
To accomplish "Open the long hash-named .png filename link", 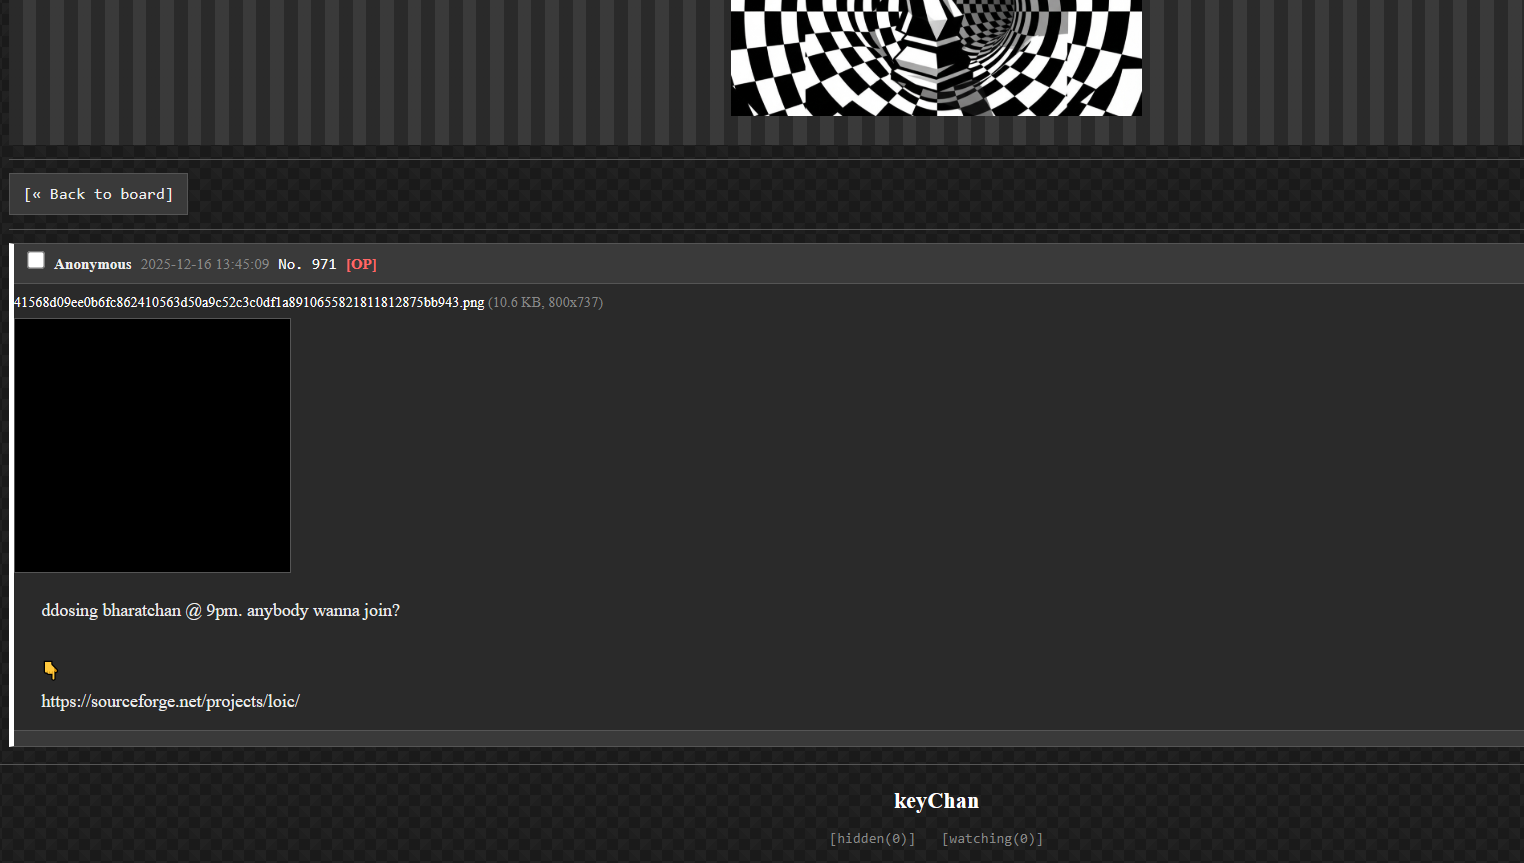I will [x=249, y=302].
